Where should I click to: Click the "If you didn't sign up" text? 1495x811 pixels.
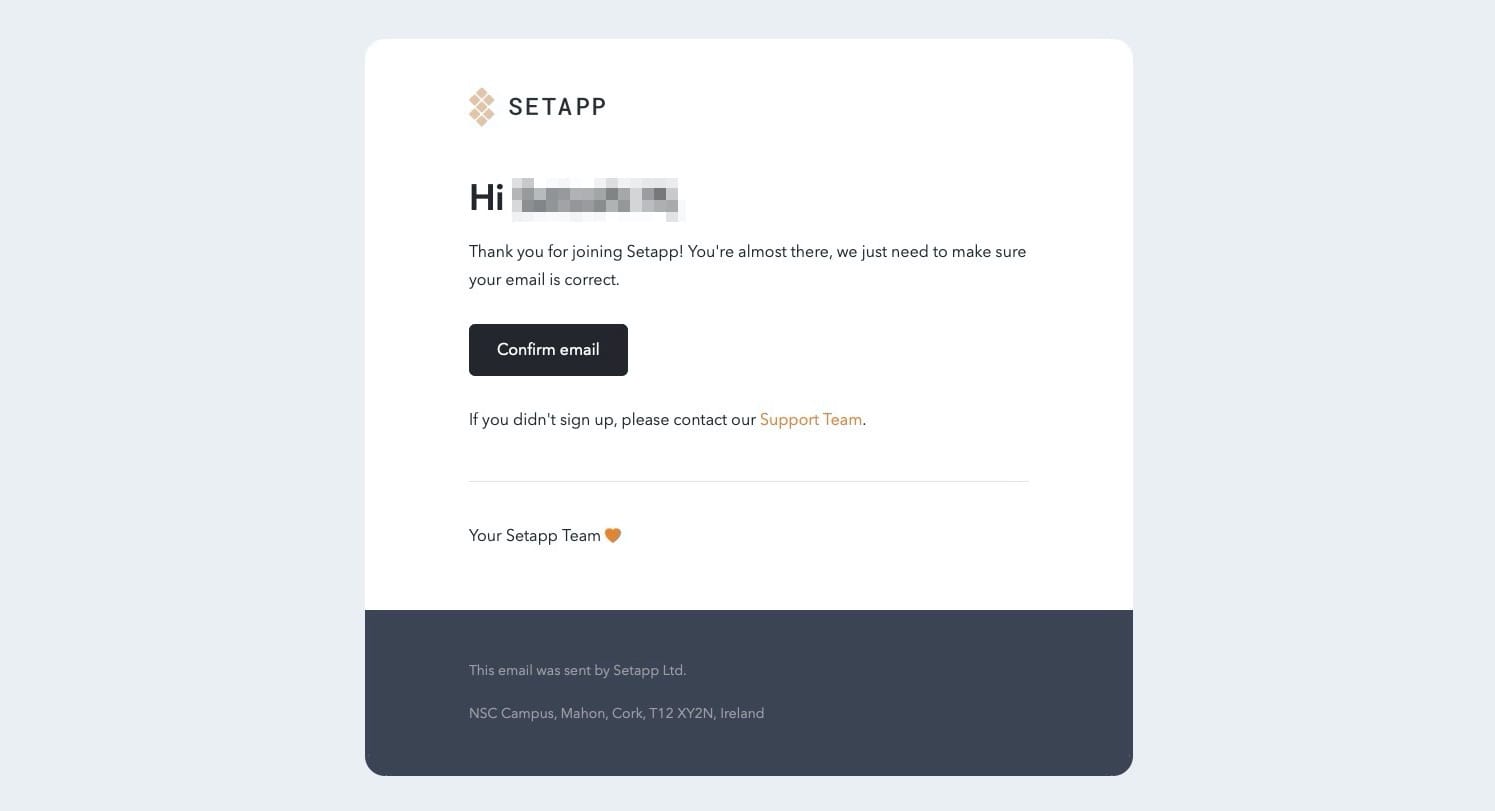pyautogui.click(x=542, y=420)
